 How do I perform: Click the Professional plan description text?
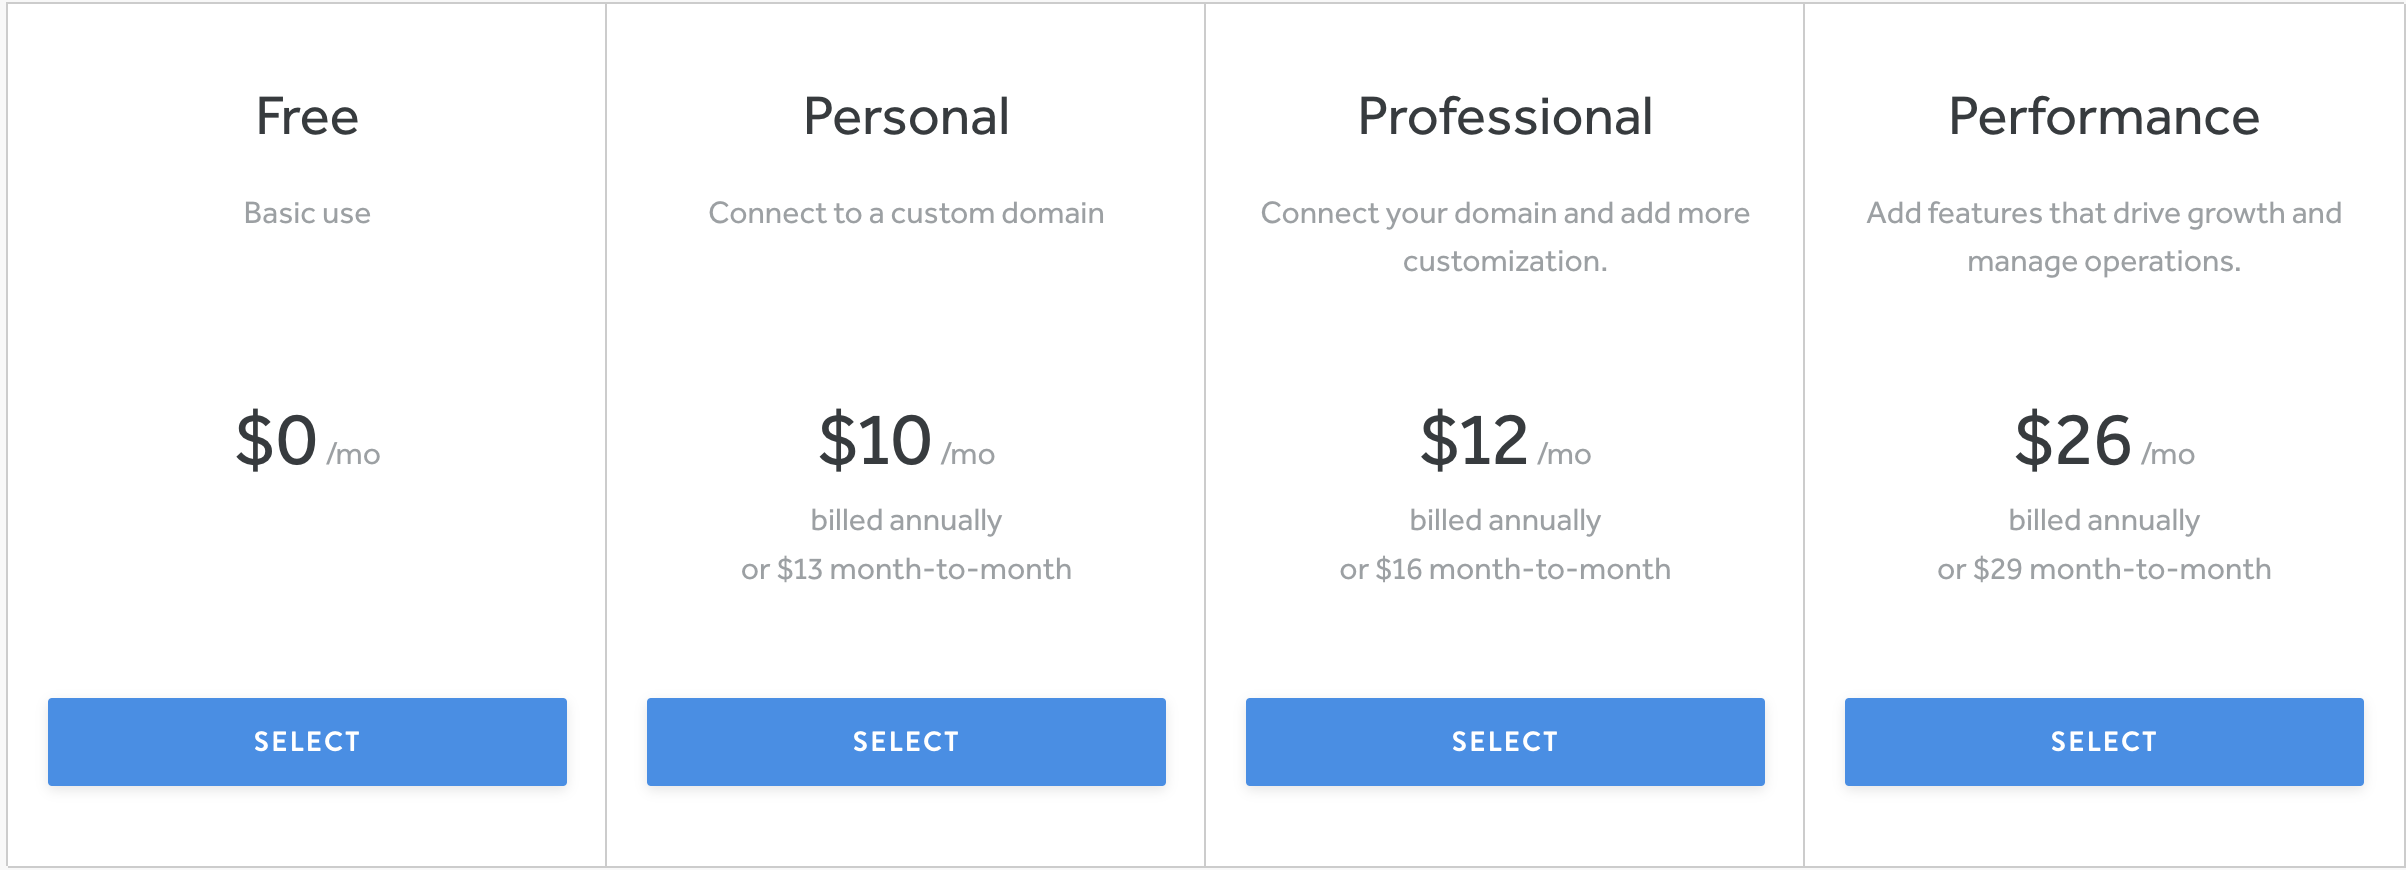pos(1505,237)
